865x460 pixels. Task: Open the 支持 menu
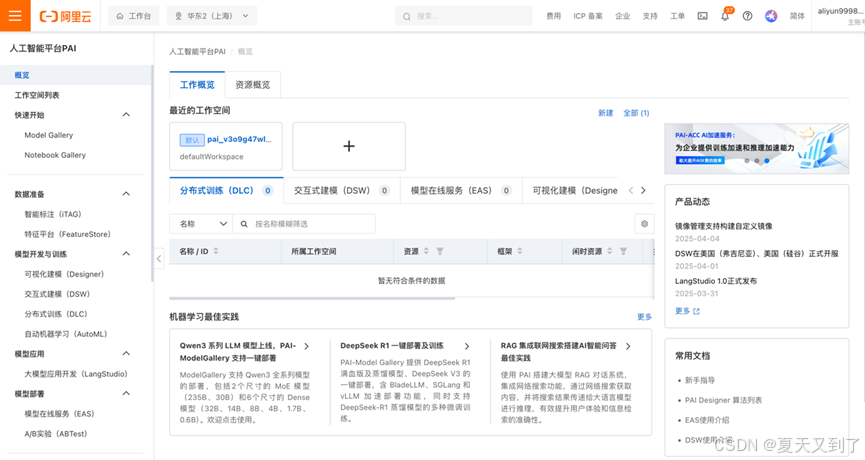point(650,16)
